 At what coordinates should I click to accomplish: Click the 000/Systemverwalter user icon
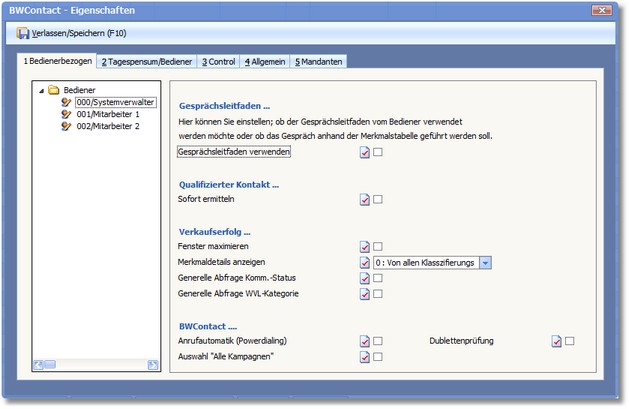(66, 102)
